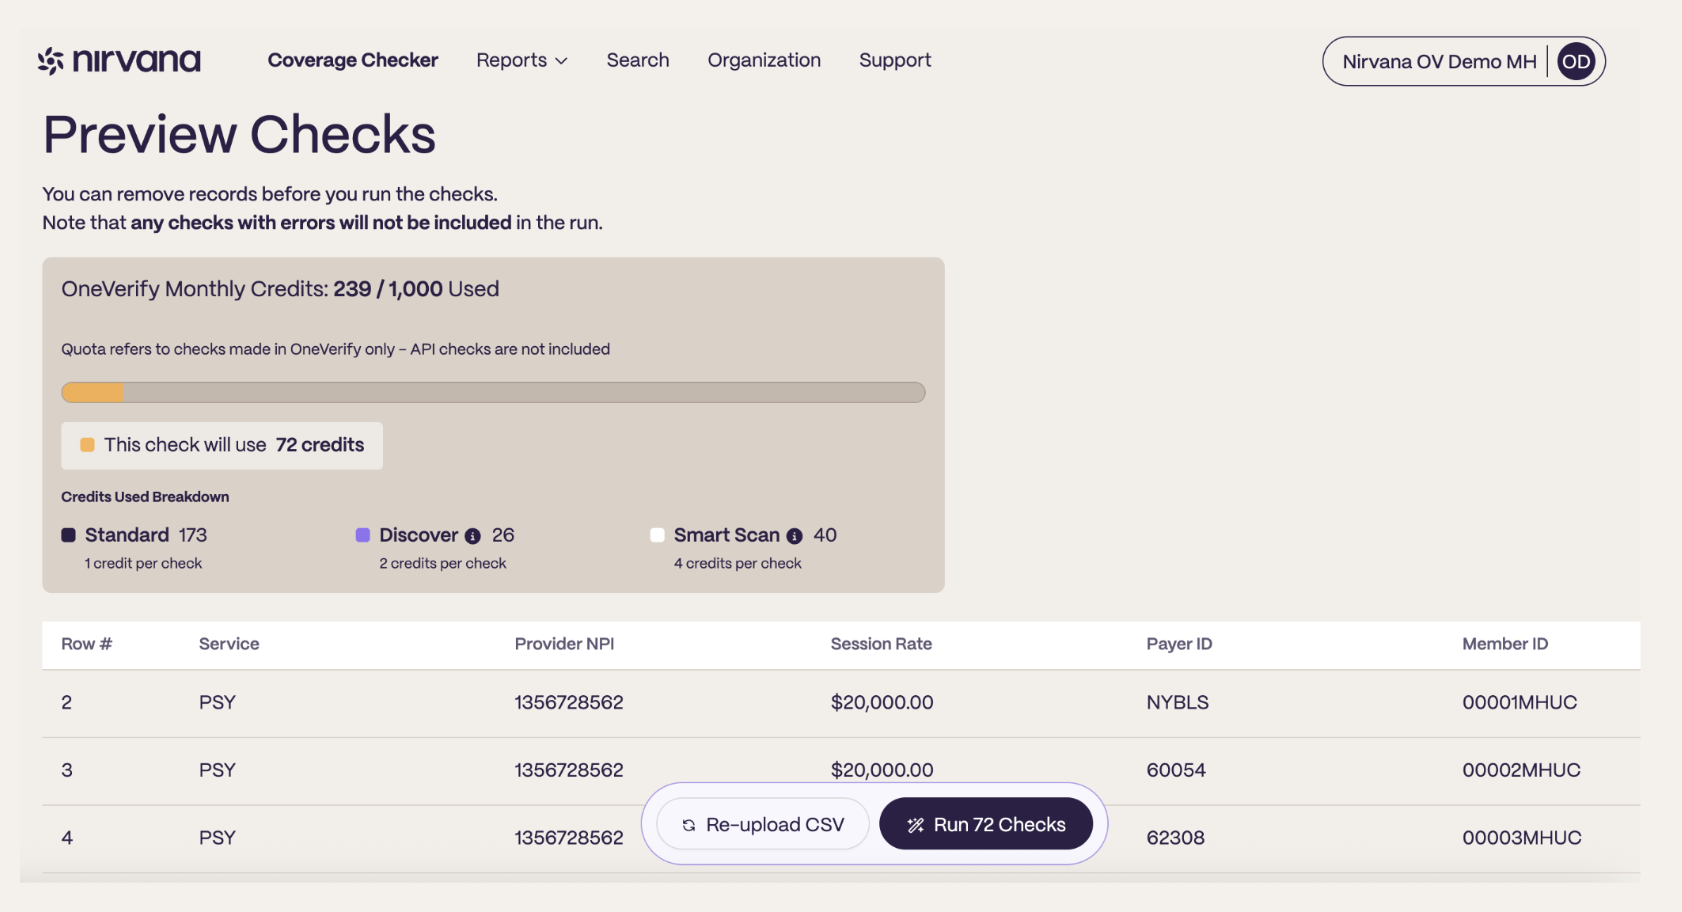Click Session Rate in row 2
The width and height of the screenshot is (1682, 912).
click(882, 702)
